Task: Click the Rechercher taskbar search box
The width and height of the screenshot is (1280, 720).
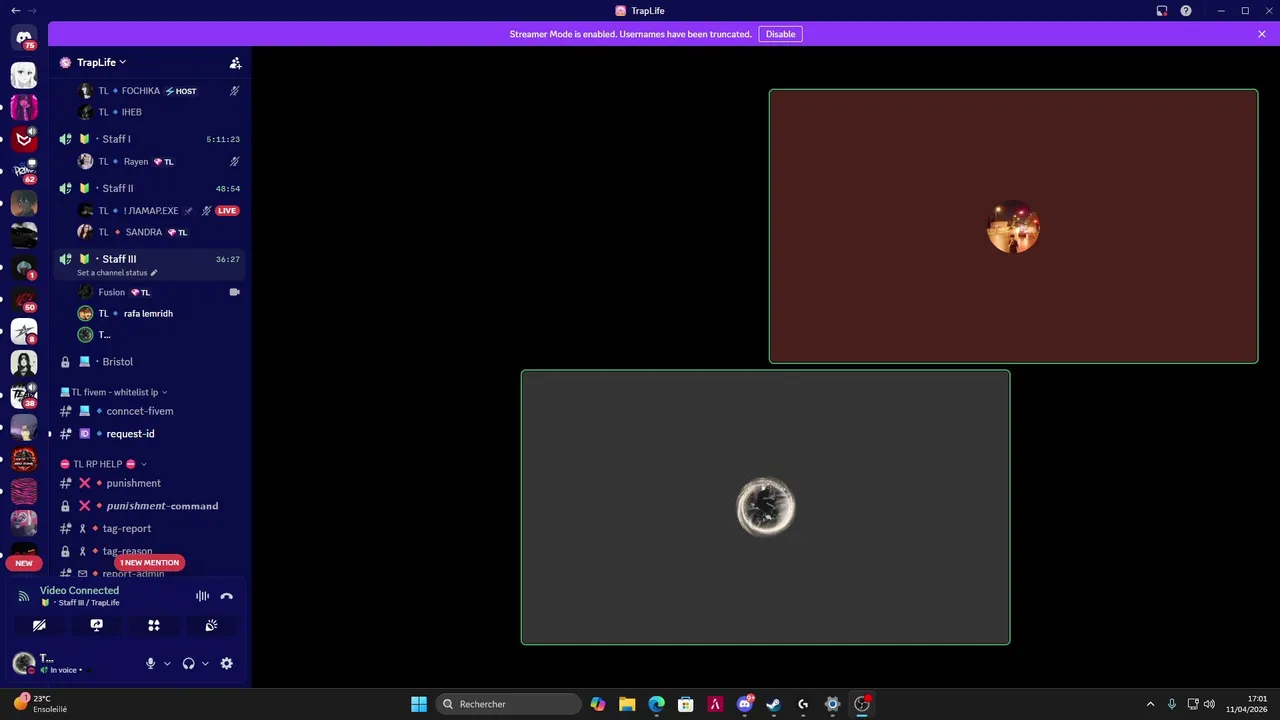Action: coord(508,704)
